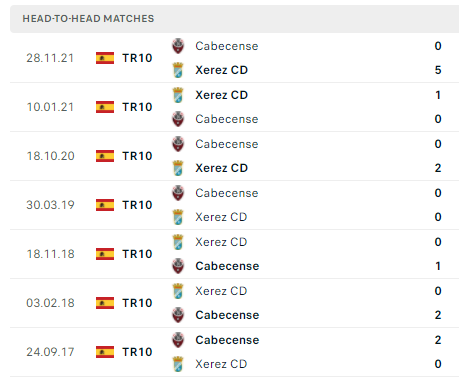Select bold Cabecense in 24.09.17 match

click(227, 340)
